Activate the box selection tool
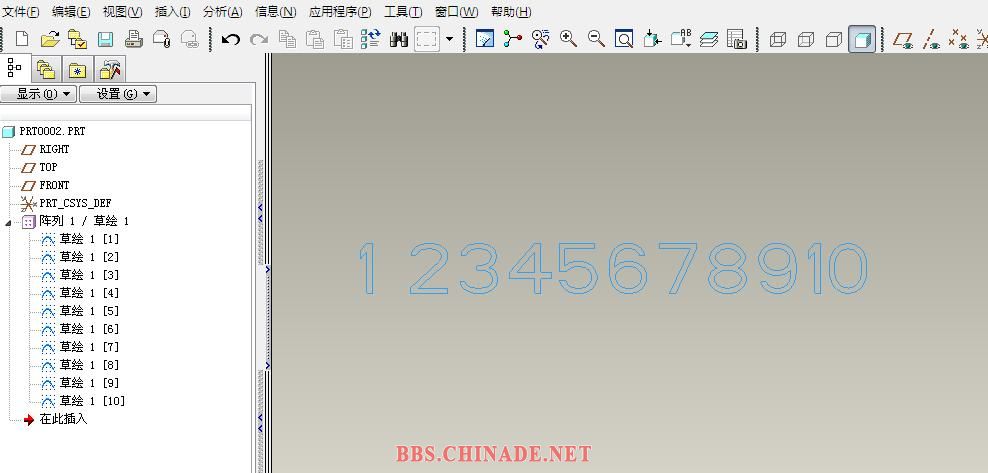The height and width of the screenshot is (473, 988). click(x=427, y=40)
